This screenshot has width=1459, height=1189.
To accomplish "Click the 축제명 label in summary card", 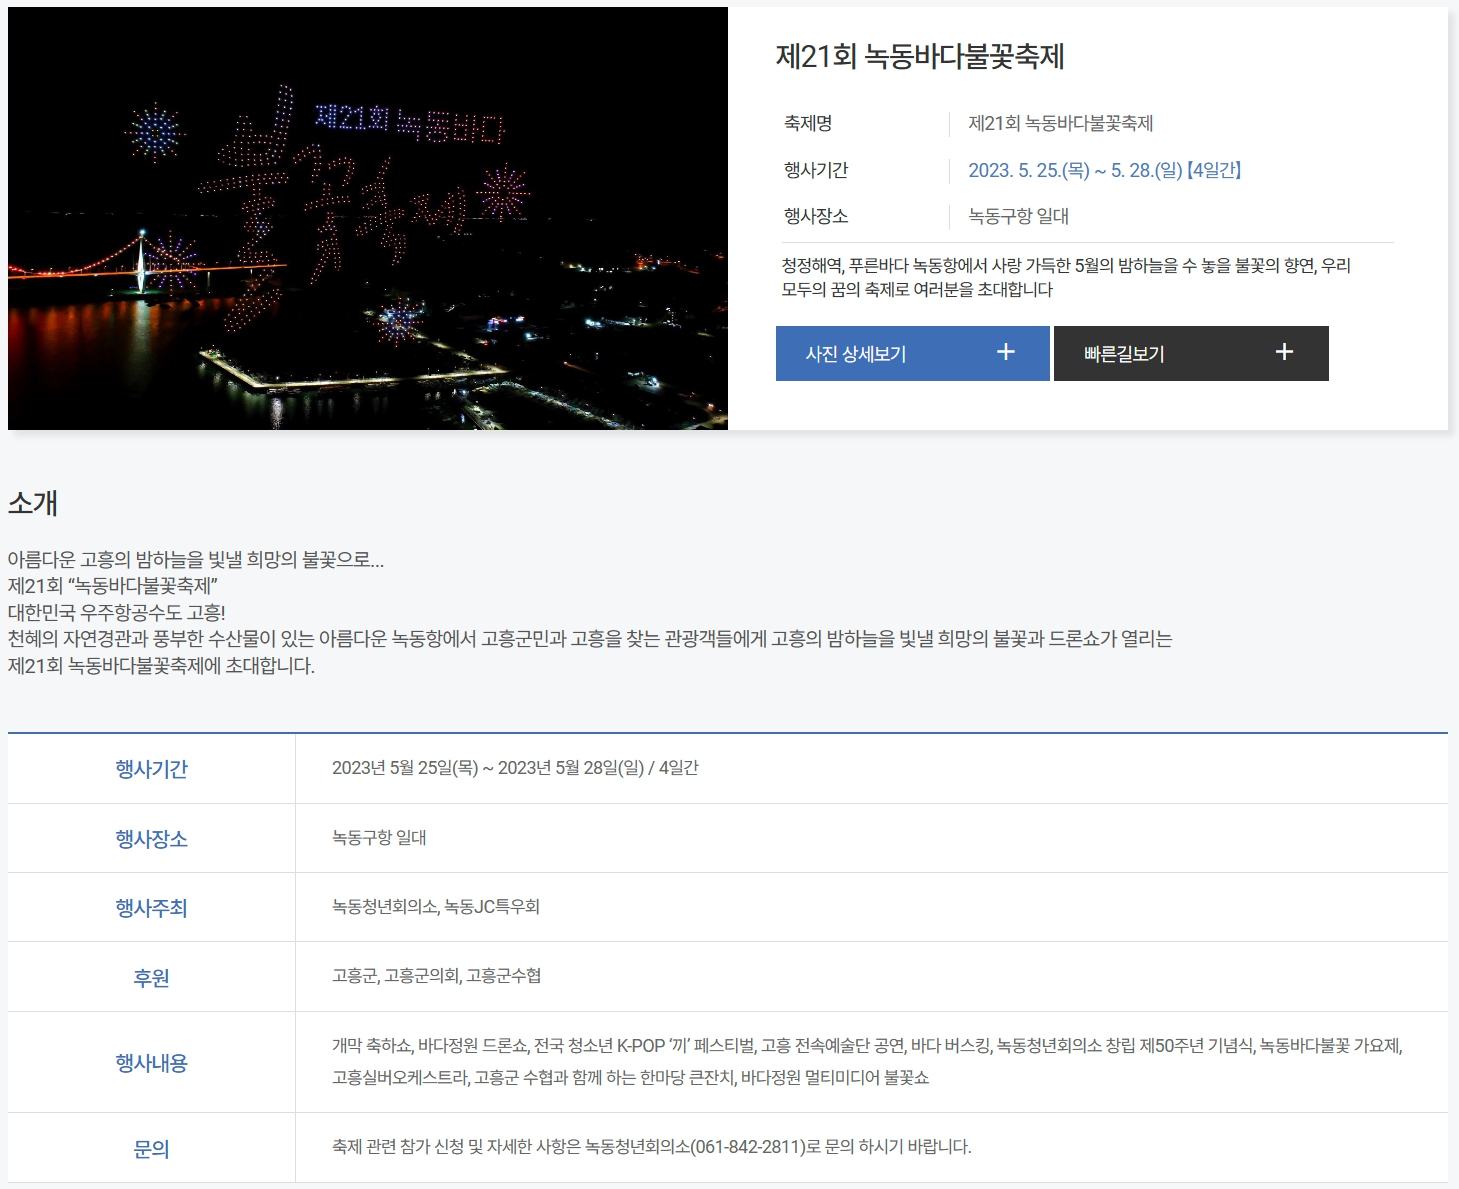I will pyautogui.click(x=808, y=123).
